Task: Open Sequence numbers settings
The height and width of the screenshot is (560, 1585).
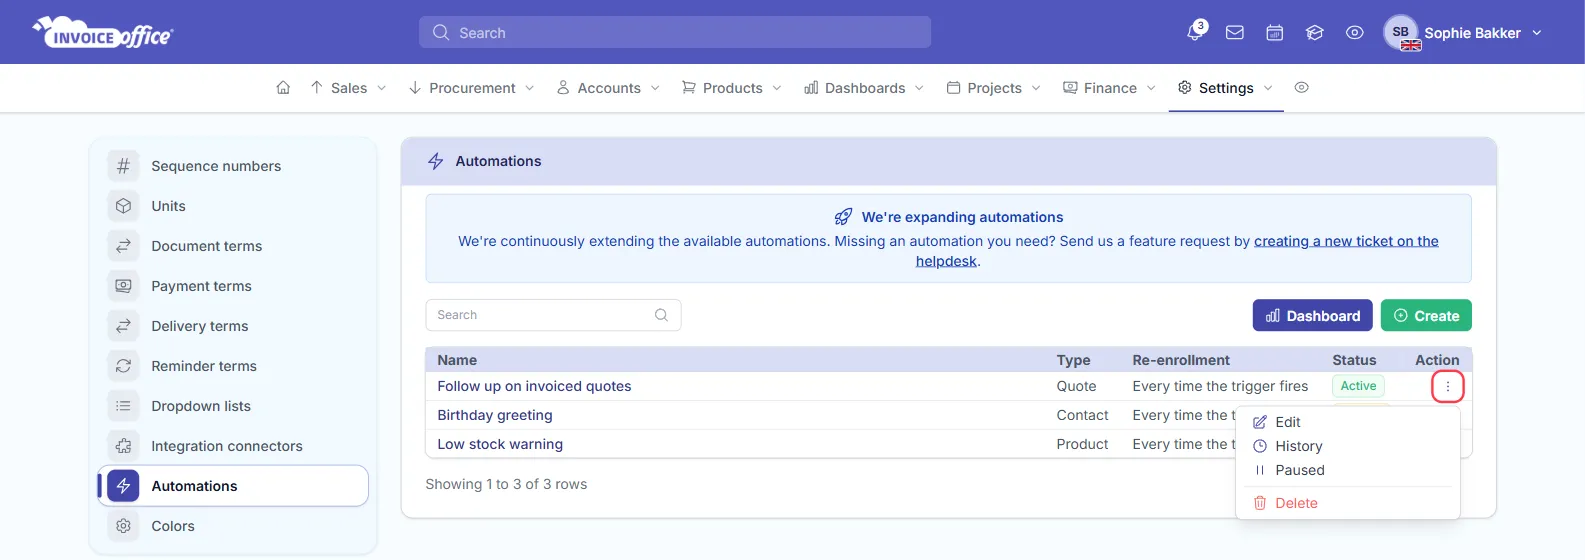Action: pyautogui.click(x=216, y=166)
